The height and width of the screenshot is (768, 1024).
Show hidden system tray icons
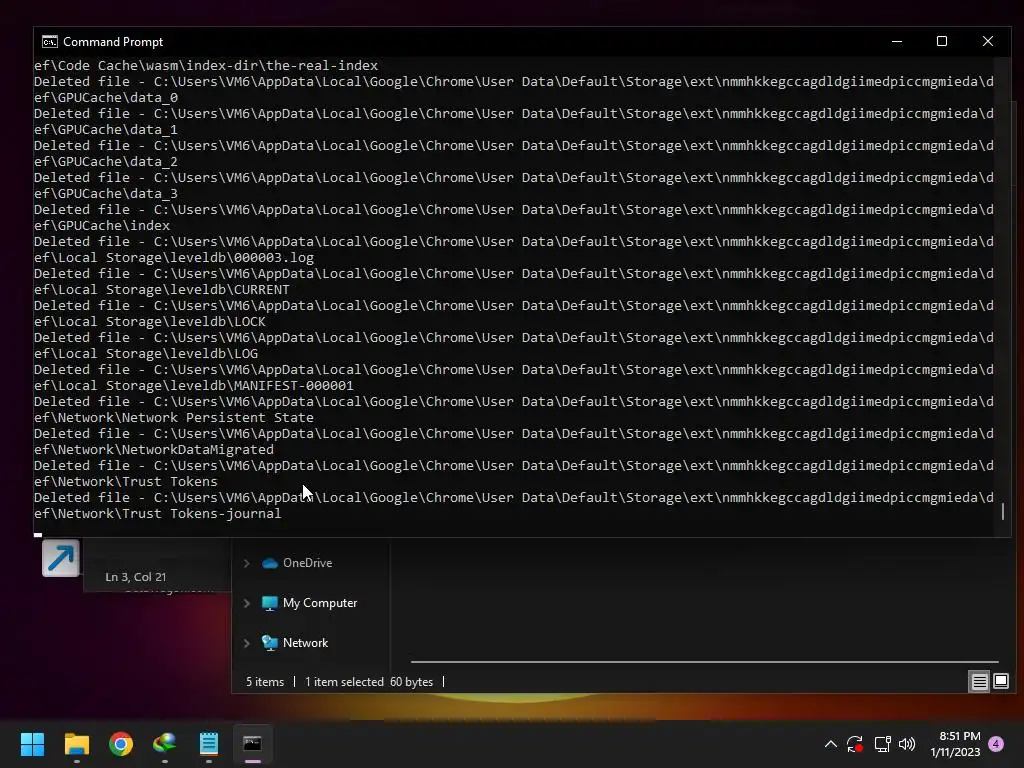831,744
